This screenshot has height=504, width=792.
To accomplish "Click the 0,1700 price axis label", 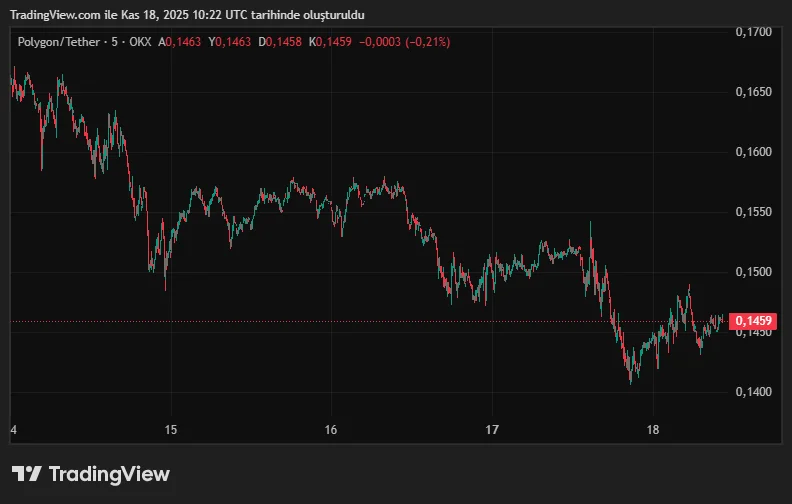I will (753, 32).
